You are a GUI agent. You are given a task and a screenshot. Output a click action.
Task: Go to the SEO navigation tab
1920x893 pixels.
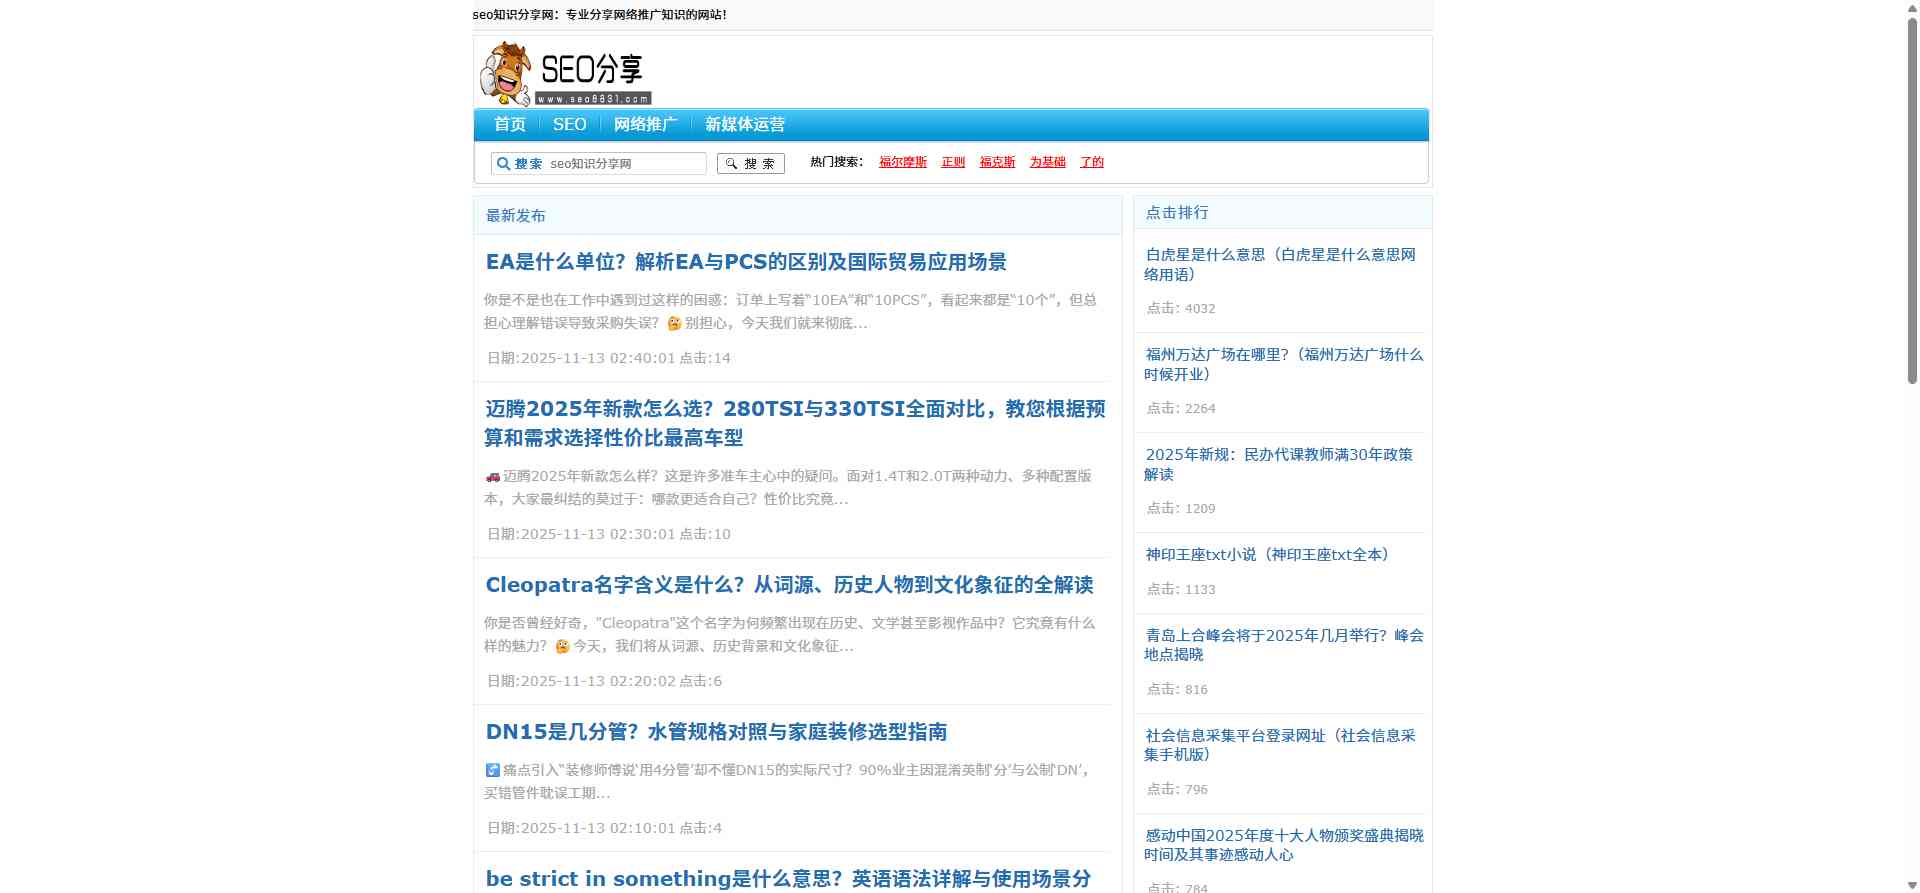point(569,125)
